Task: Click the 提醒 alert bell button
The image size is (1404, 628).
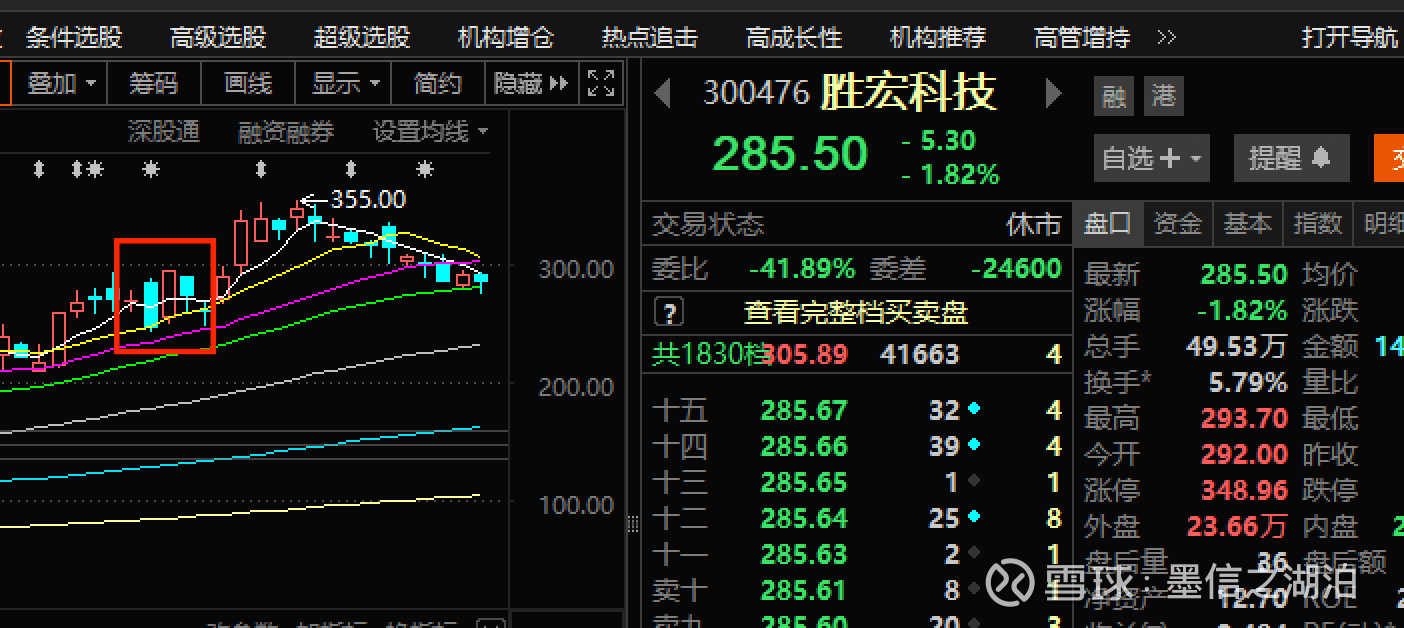Action: tap(1291, 158)
